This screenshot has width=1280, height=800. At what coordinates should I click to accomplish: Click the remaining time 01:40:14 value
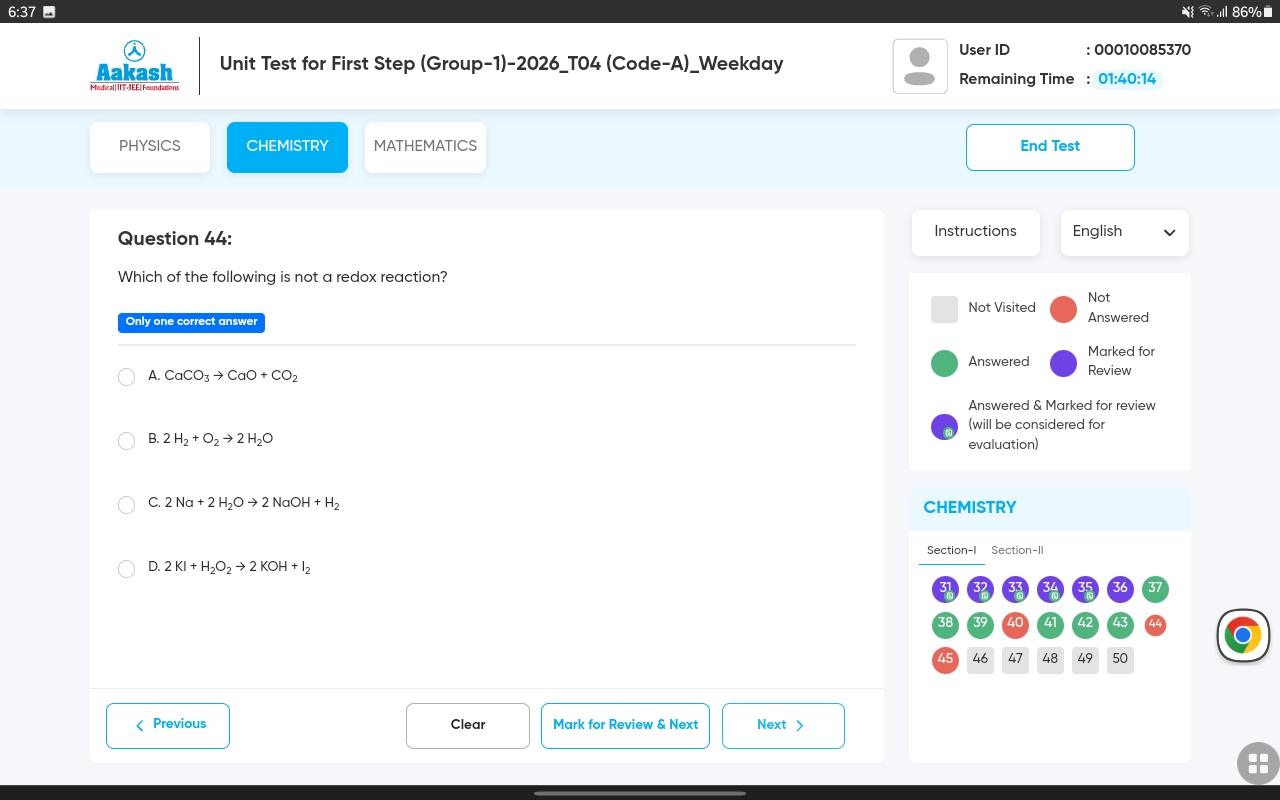(x=1126, y=79)
